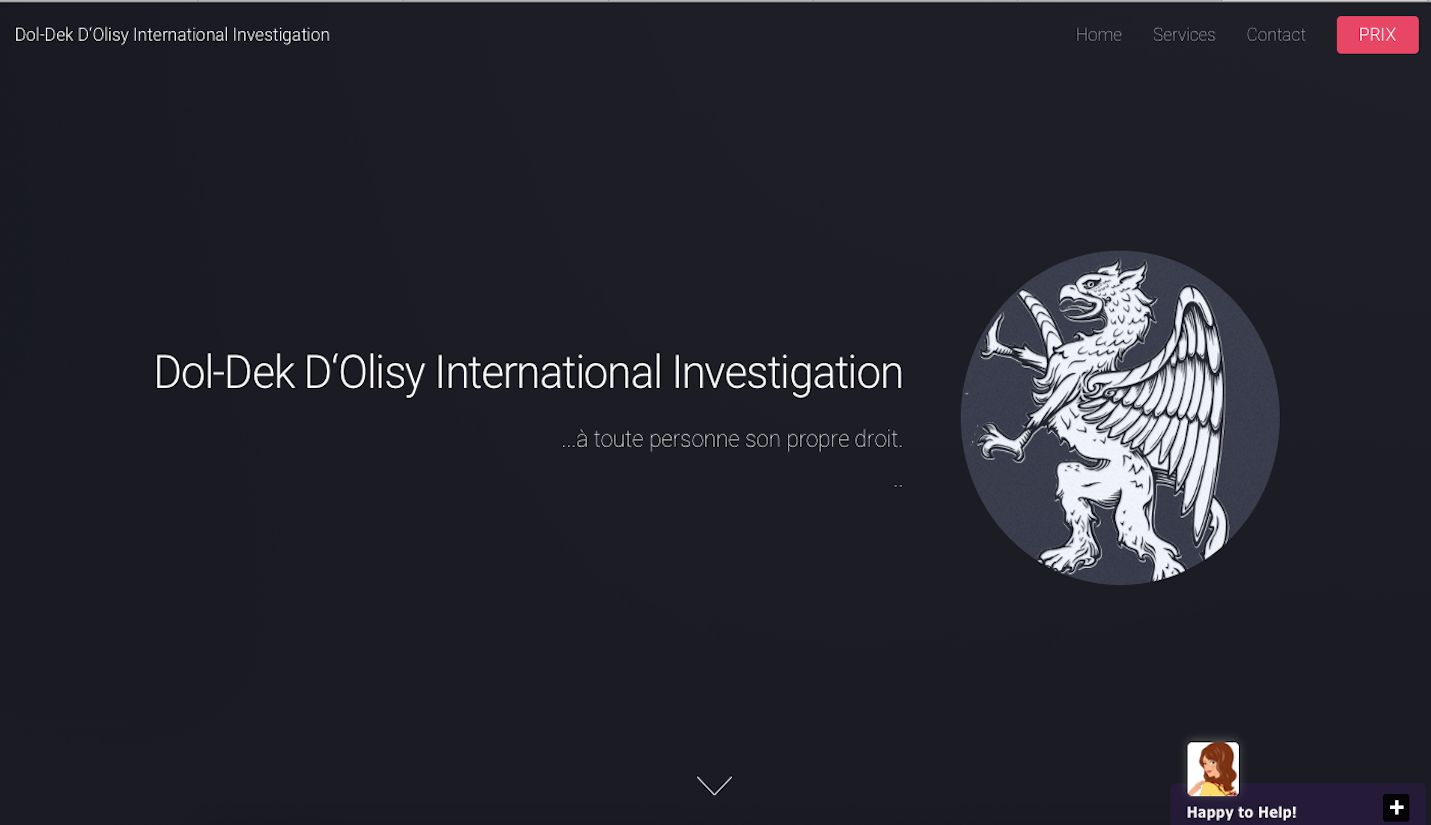Viewport: 1431px width, 825px height.
Task: Open the Home menu item
Action: 1098,35
